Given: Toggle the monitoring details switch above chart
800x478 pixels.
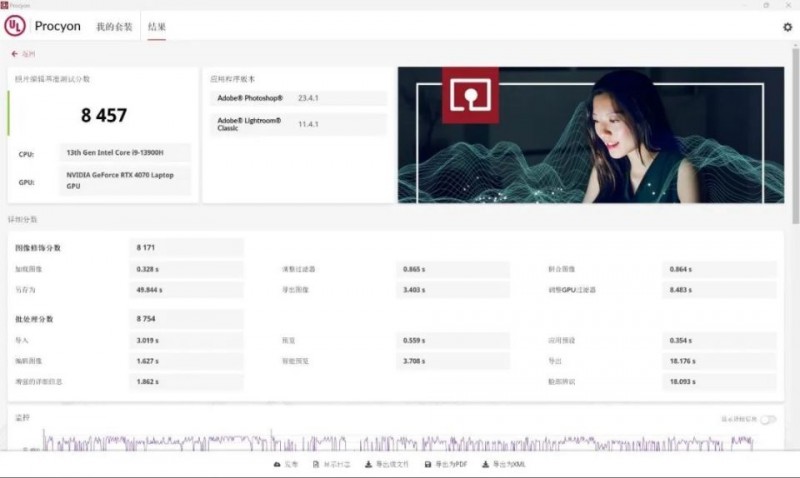Looking at the screenshot, I should click(x=768, y=420).
